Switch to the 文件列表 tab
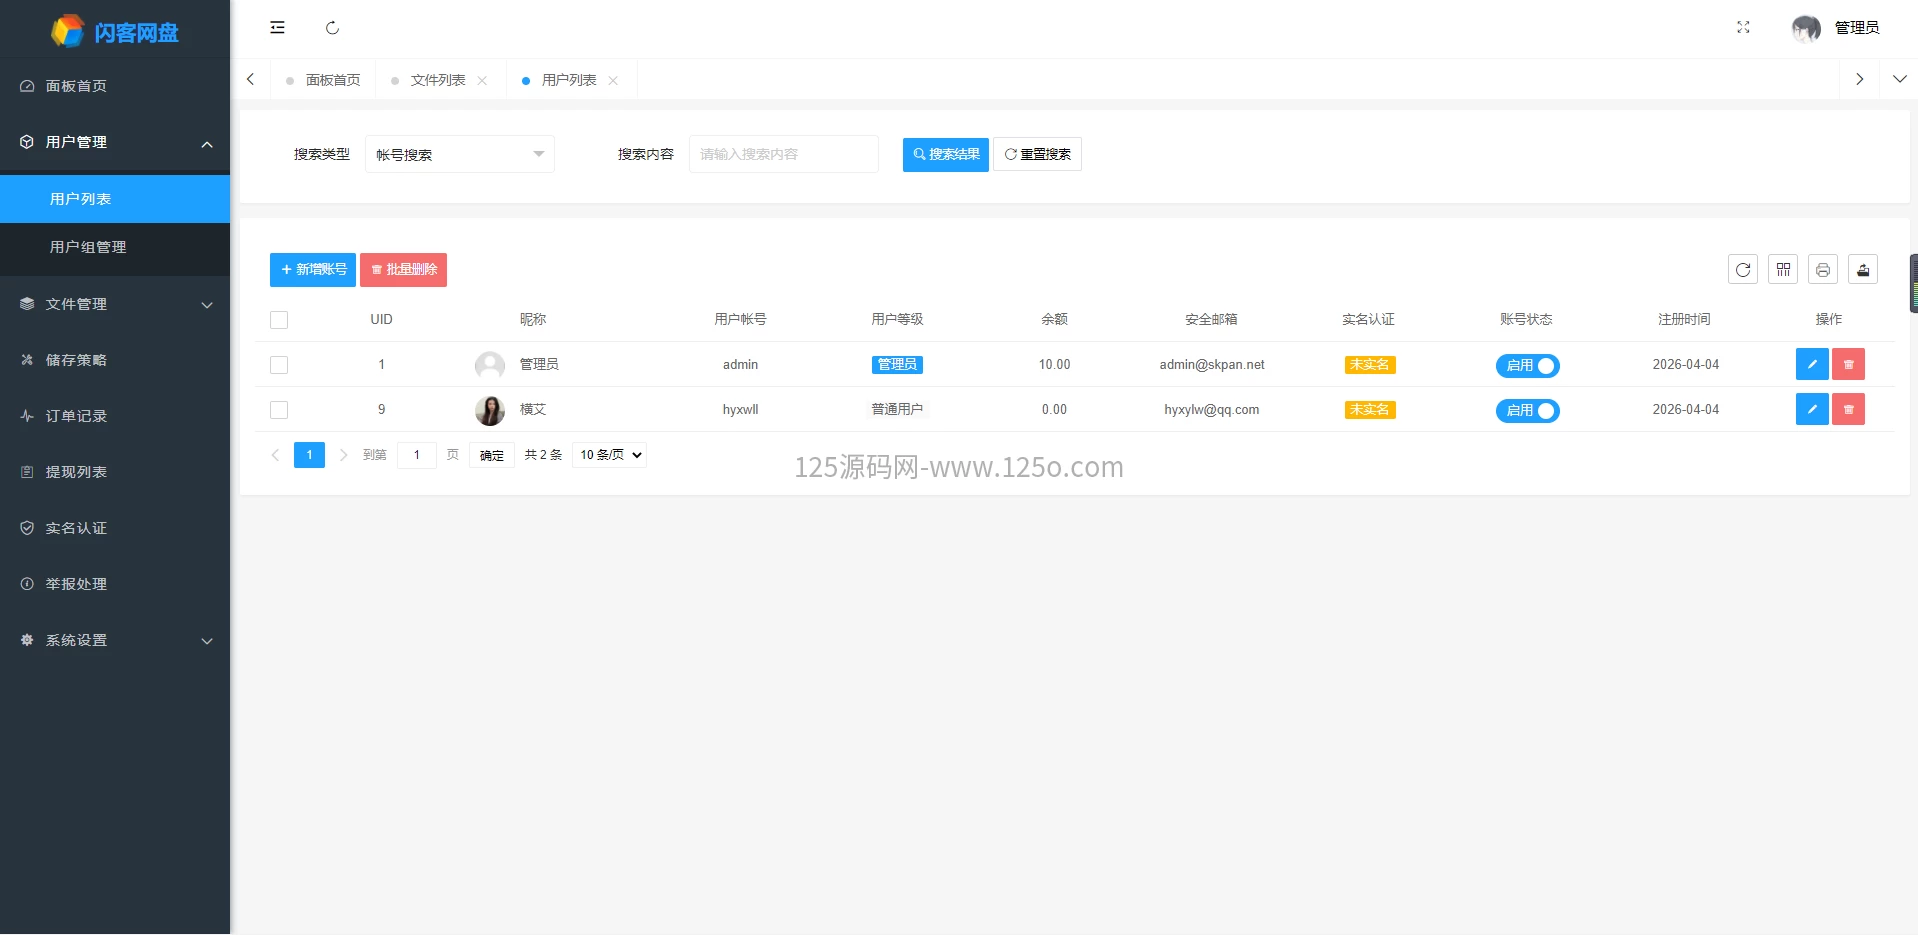The height and width of the screenshot is (935, 1918). click(x=438, y=80)
